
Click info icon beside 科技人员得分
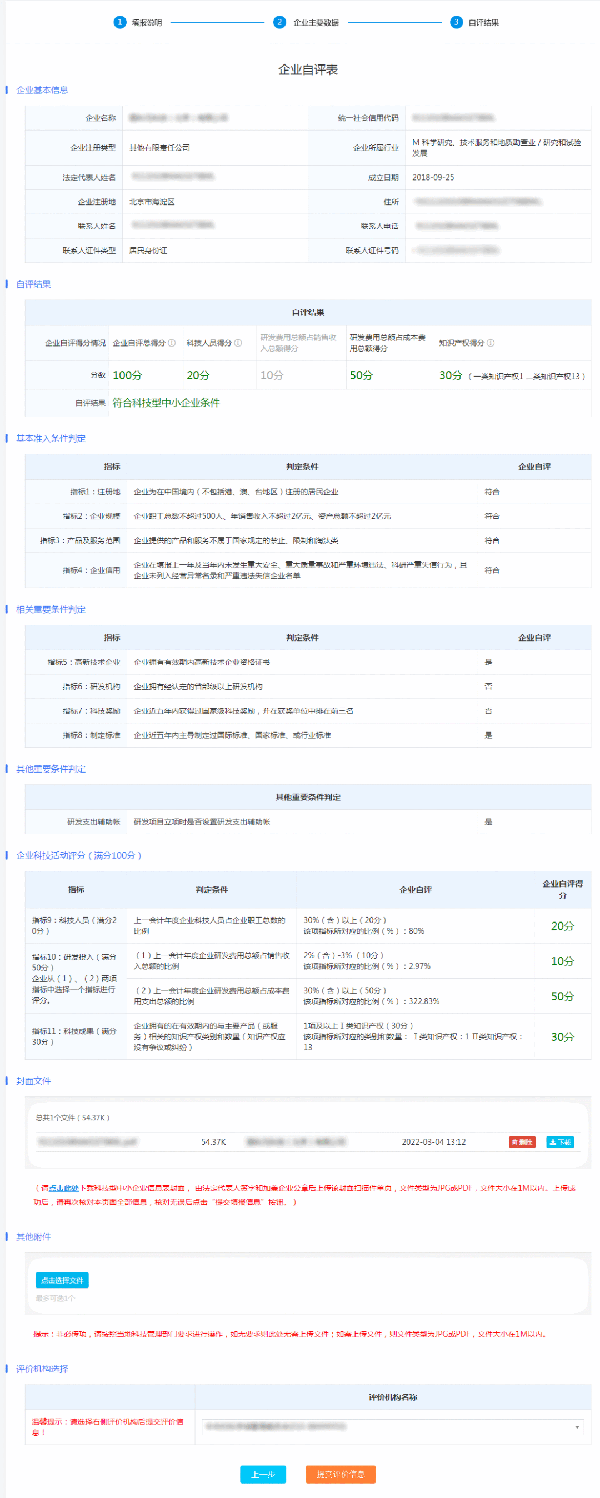pyautogui.click(x=238, y=343)
